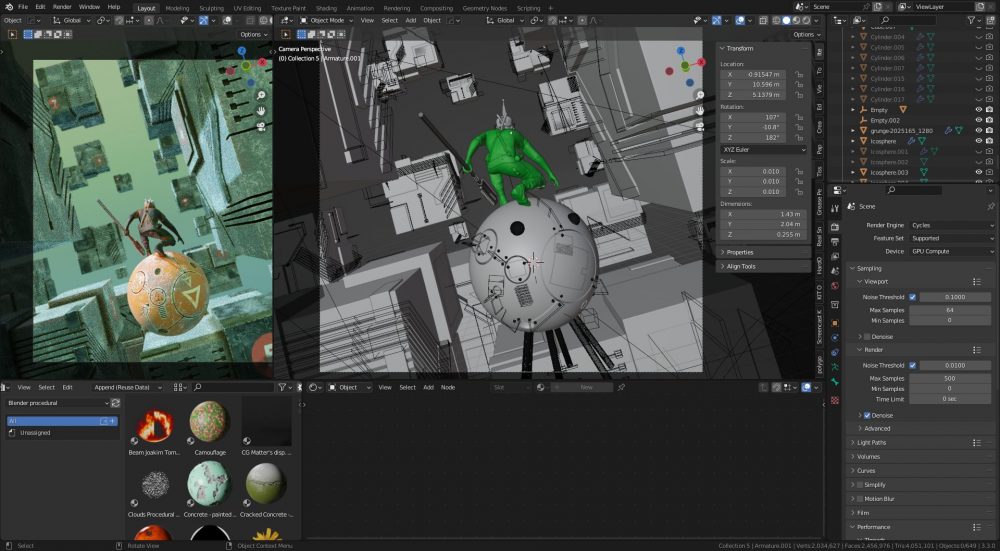1000x551 pixels.
Task: Open the Render properties tab icon
Action: coord(835,226)
